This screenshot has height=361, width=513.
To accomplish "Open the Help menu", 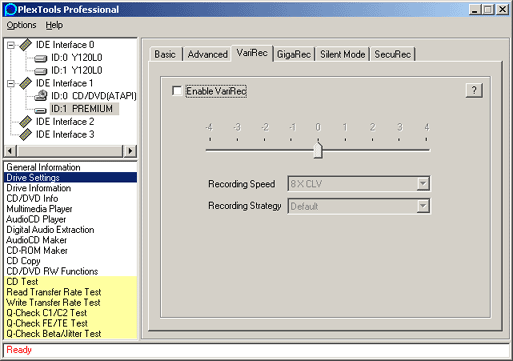I will [x=54, y=25].
